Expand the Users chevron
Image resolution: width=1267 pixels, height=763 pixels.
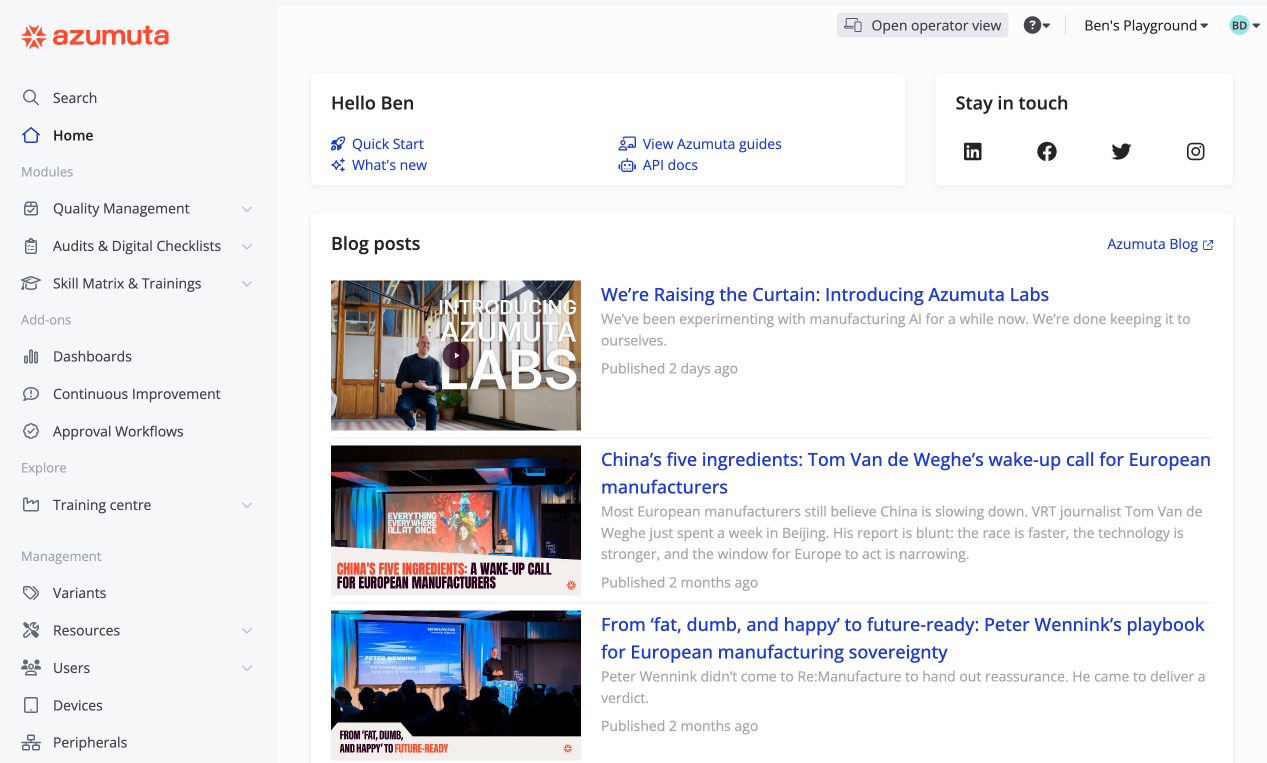tap(247, 668)
